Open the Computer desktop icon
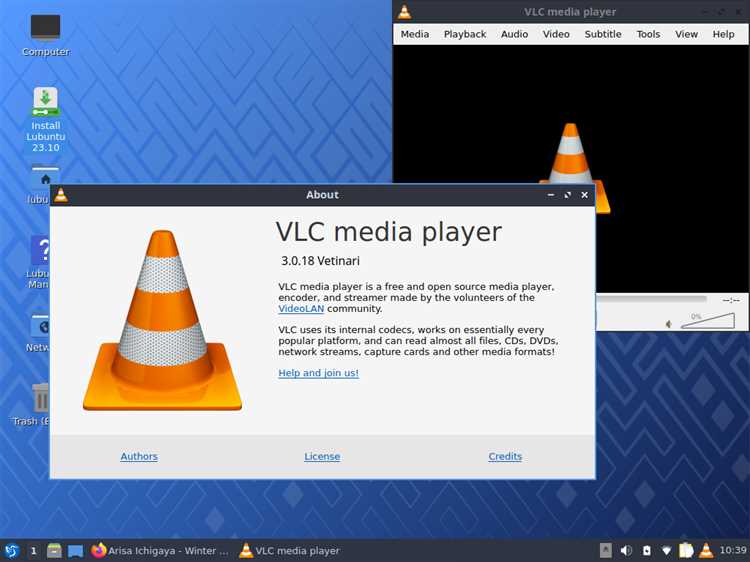 (x=45, y=35)
